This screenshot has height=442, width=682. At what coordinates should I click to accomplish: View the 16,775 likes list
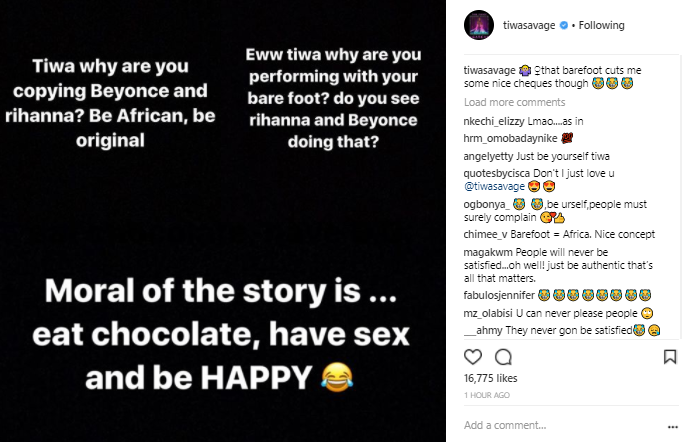click(x=490, y=380)
